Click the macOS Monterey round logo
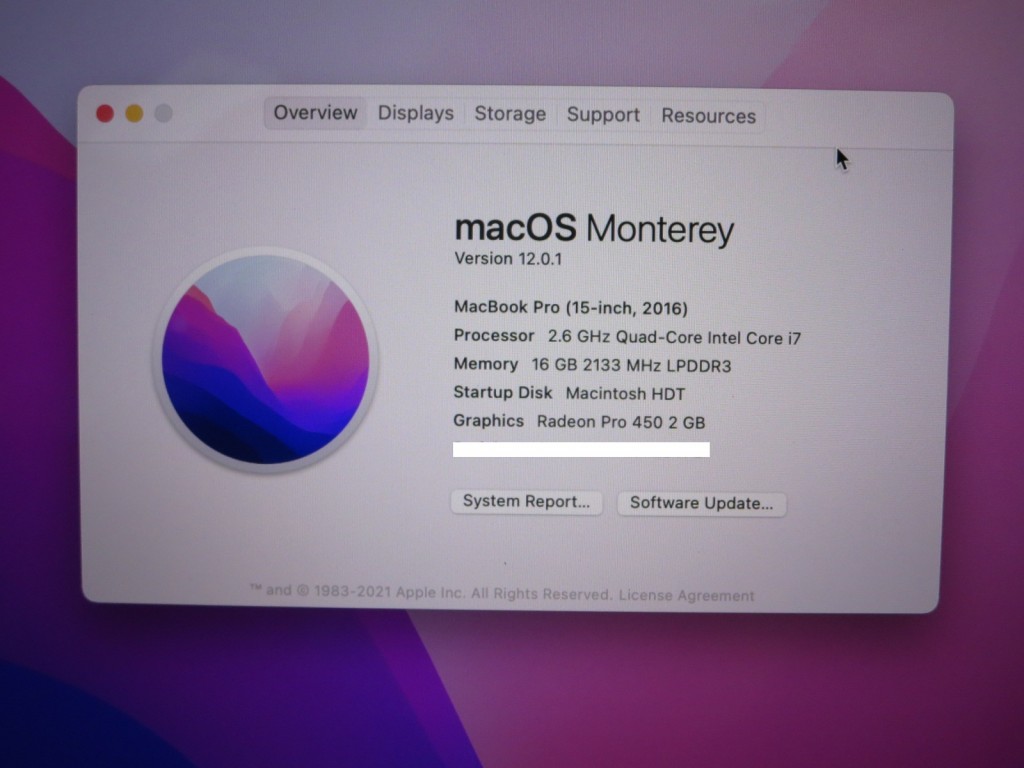 [265, 359]
